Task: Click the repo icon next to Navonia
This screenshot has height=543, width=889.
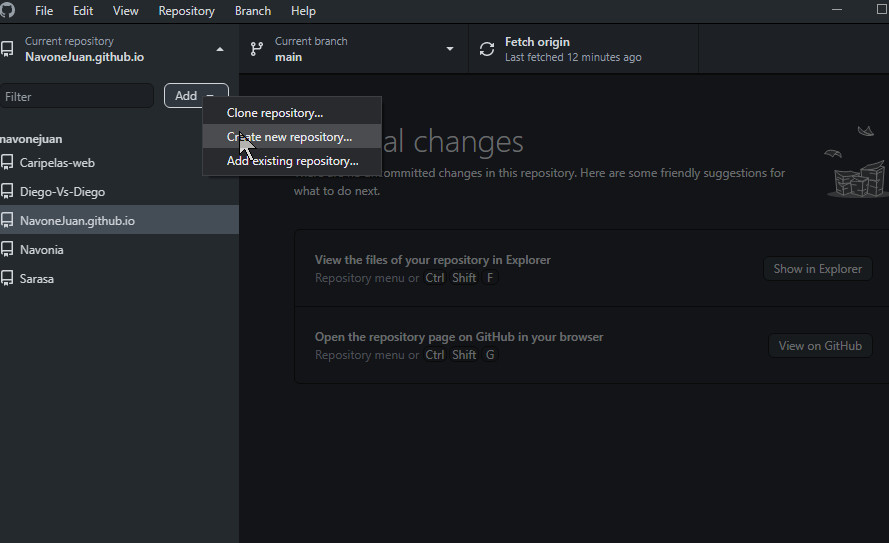Action: point(7,249)
